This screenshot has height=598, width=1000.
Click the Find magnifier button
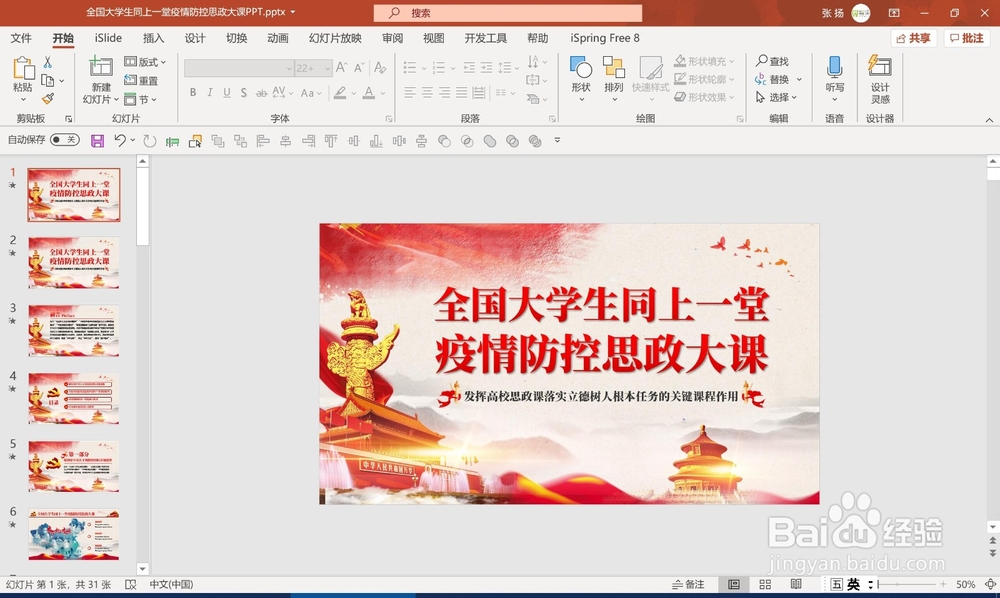tap(772, 61)
